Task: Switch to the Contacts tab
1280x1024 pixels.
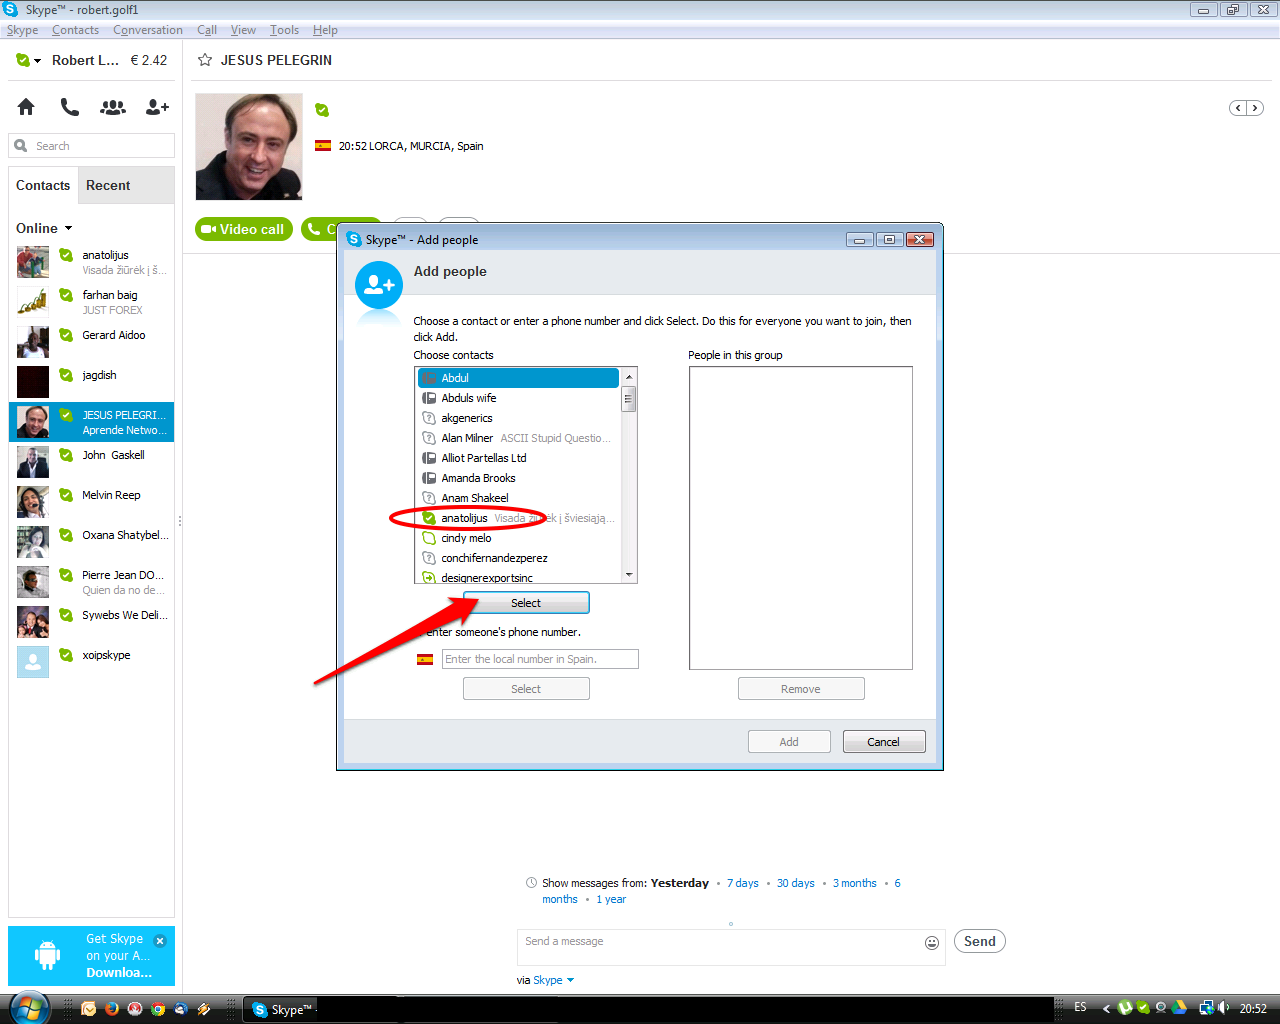Action: pos(43,185)
